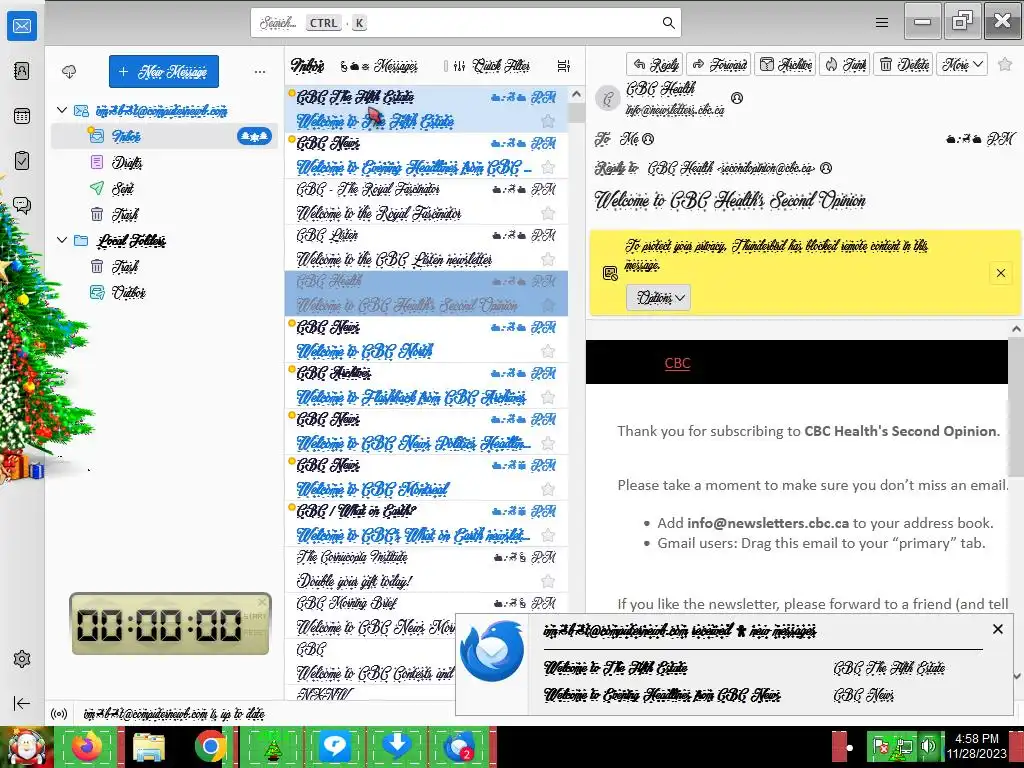Star Double your gift today message
This screenshot has width=1024, height=768.
click(x=548, y=581)
